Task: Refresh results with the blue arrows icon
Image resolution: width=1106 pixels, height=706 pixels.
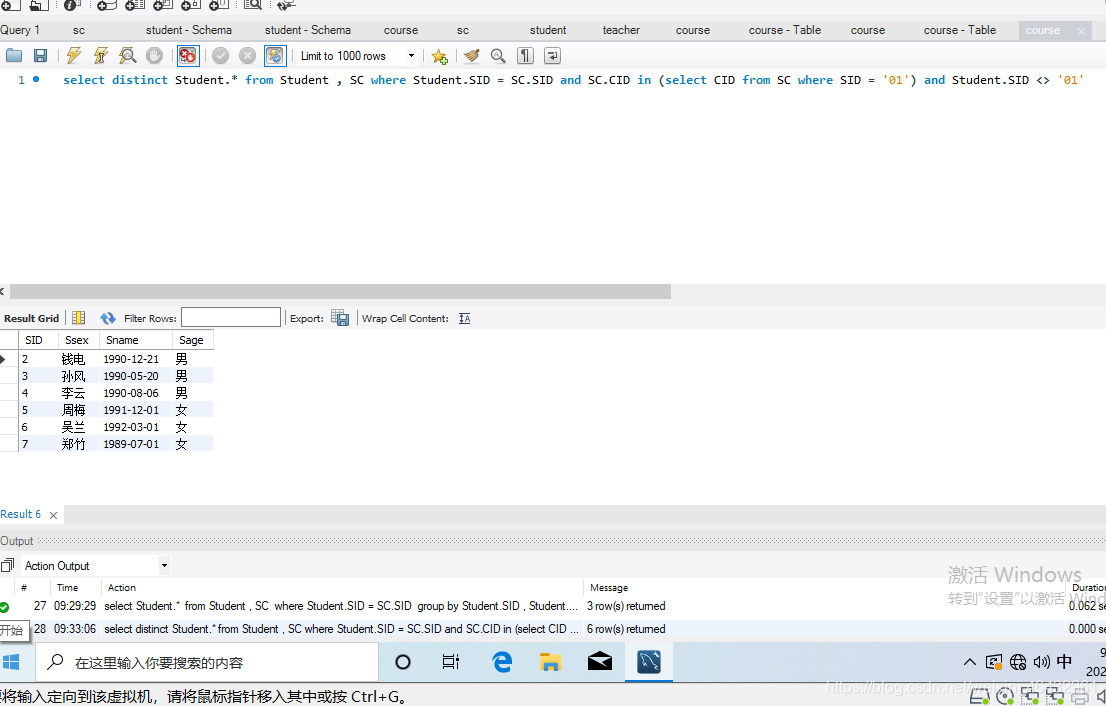Action: (x=107, y=318)
